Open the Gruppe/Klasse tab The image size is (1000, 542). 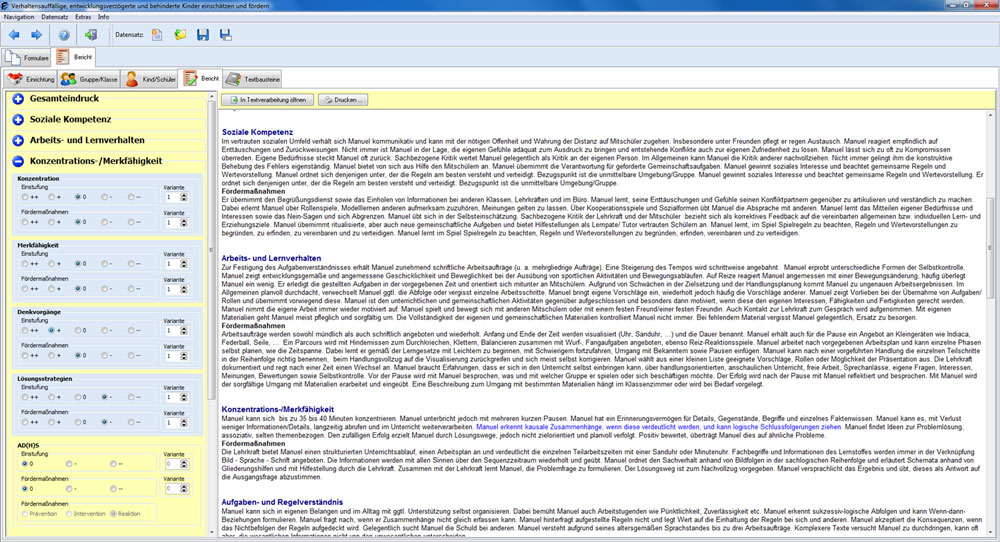pyautogui.click(x=89, y=79)
